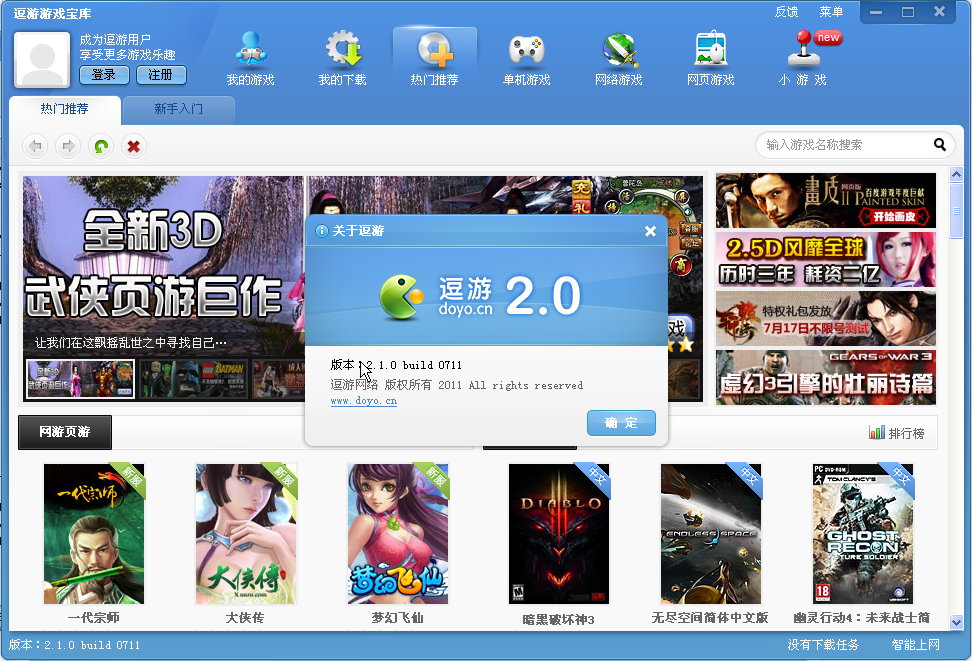Screen dimensions: 972x661
Task: Click 无尽空间简体中文版 title text
Action: tap(710, 618)
